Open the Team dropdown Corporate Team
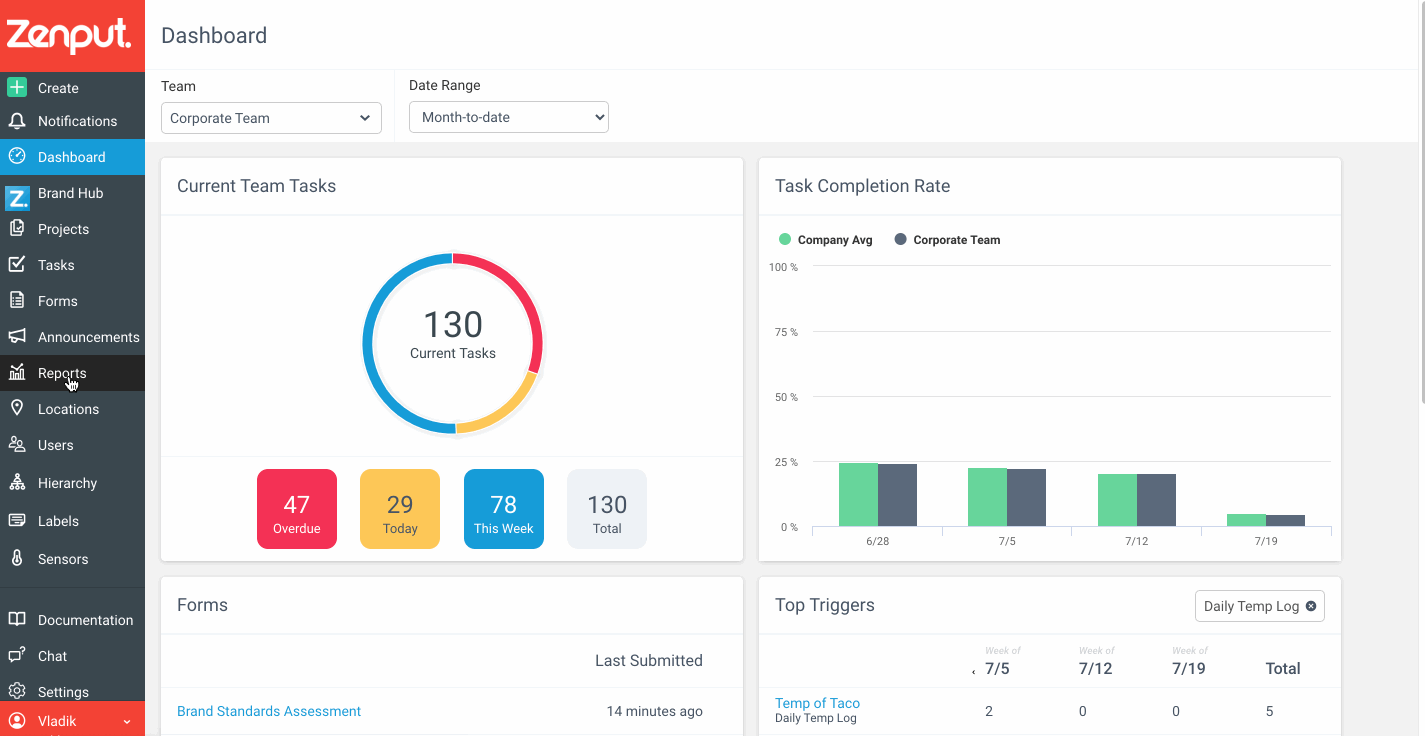Image resolution: width=1425 pixels, height=736 pixels. pyautogui.click(x=271, y=118)
